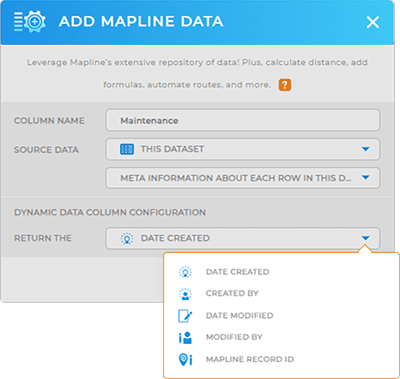Pick the Date Modified option
400x379 pixels.
tap(239, 315)
